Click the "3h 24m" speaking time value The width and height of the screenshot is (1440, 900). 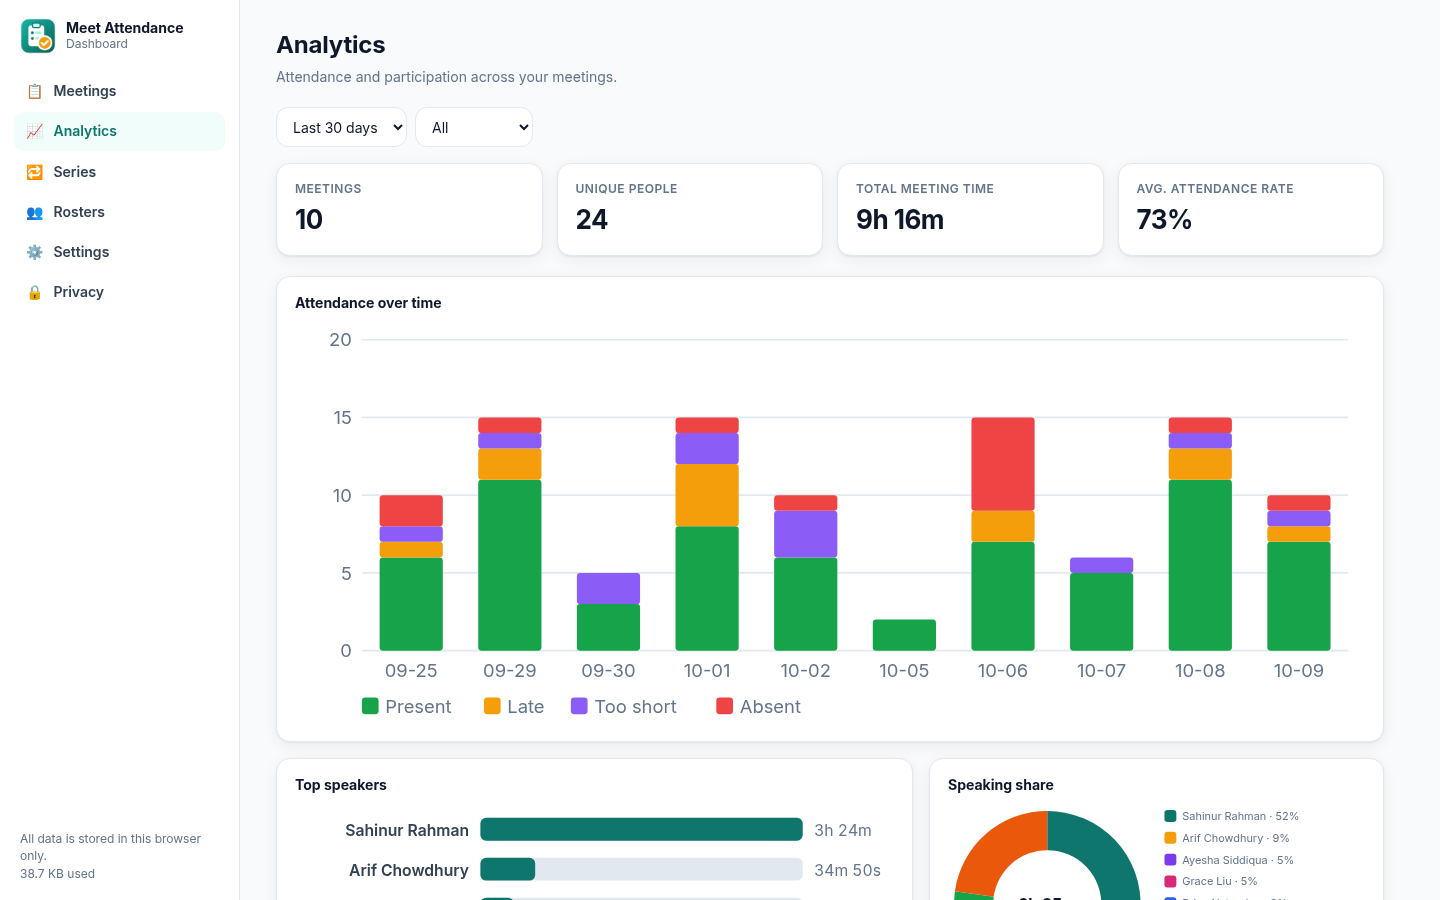tap(843, 830)
